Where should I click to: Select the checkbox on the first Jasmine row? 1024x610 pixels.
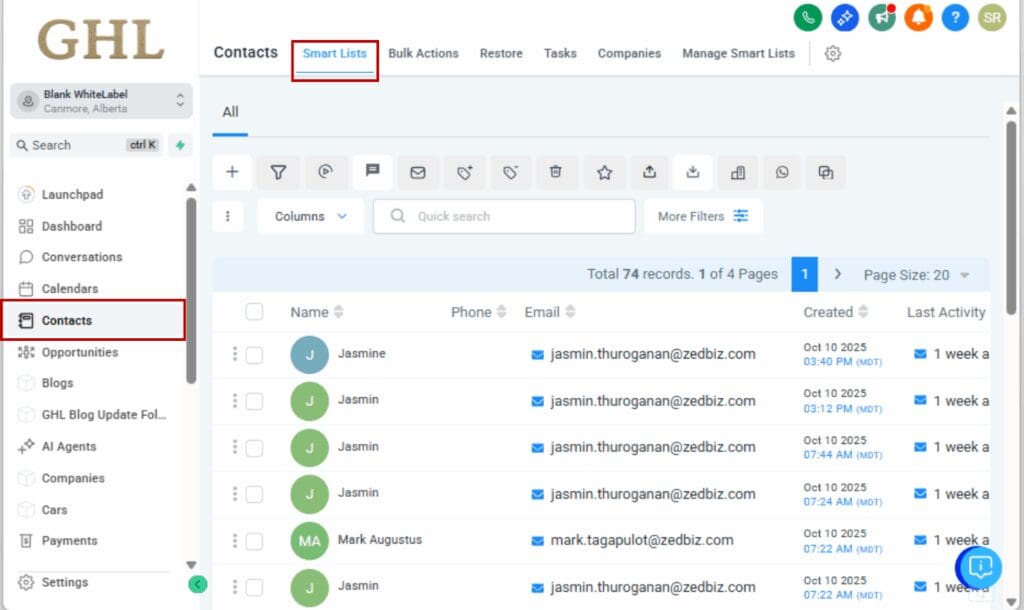[254, 354]
